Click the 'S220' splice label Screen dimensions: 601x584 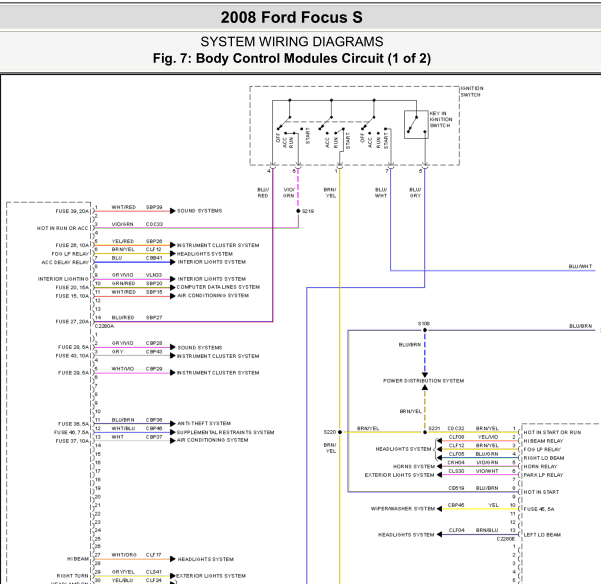point(330,432)
